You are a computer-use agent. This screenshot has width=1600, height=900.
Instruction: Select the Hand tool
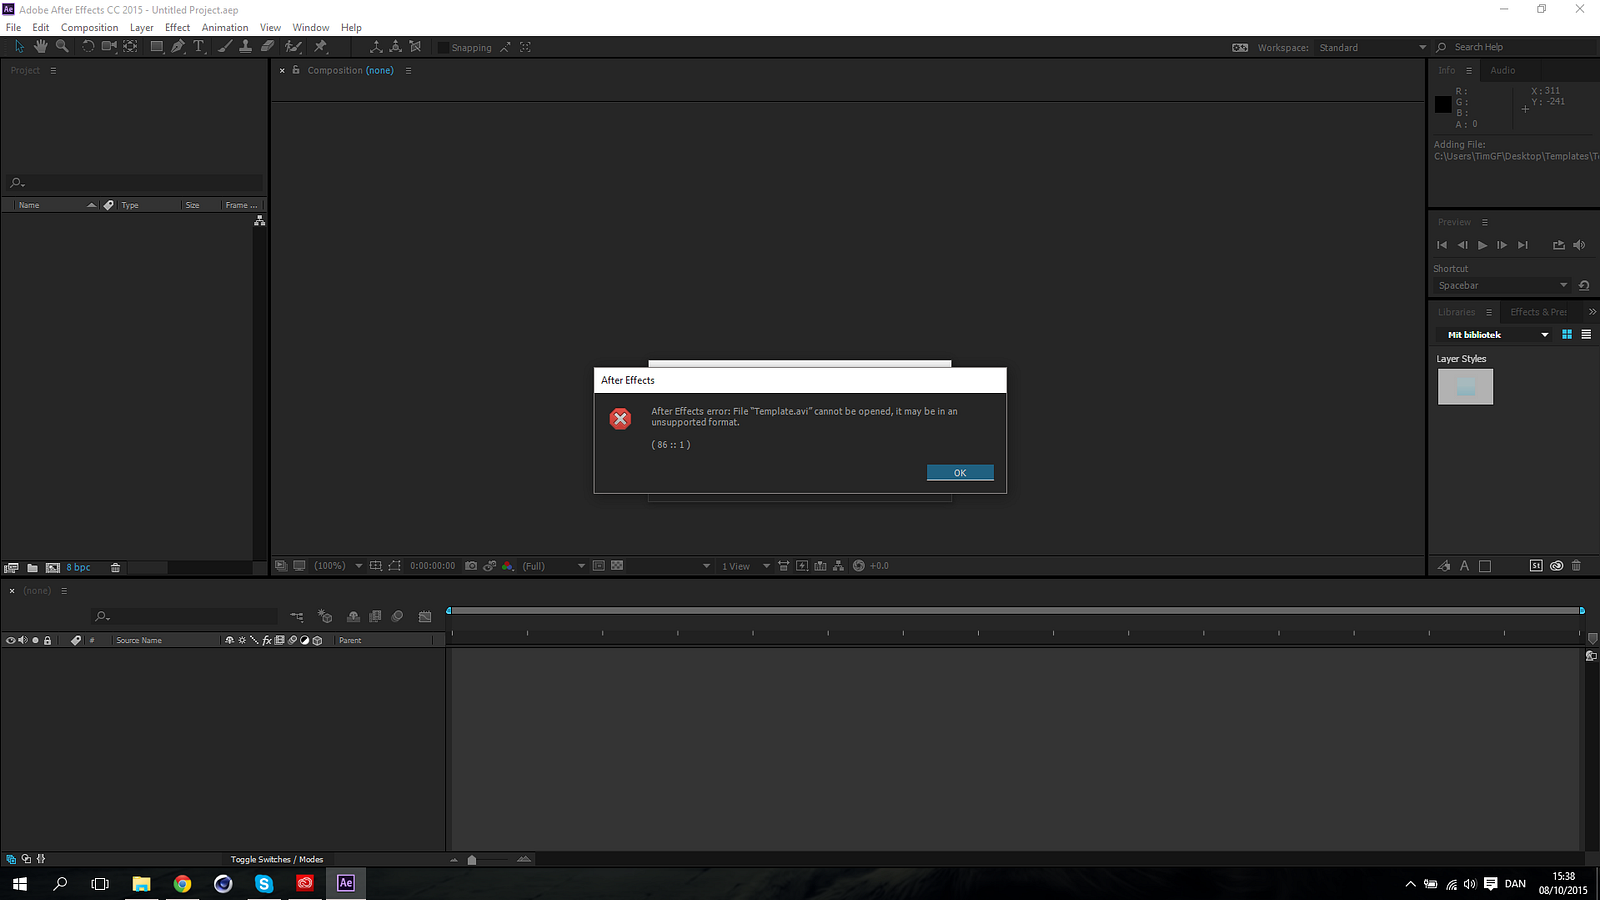[41, 47]
